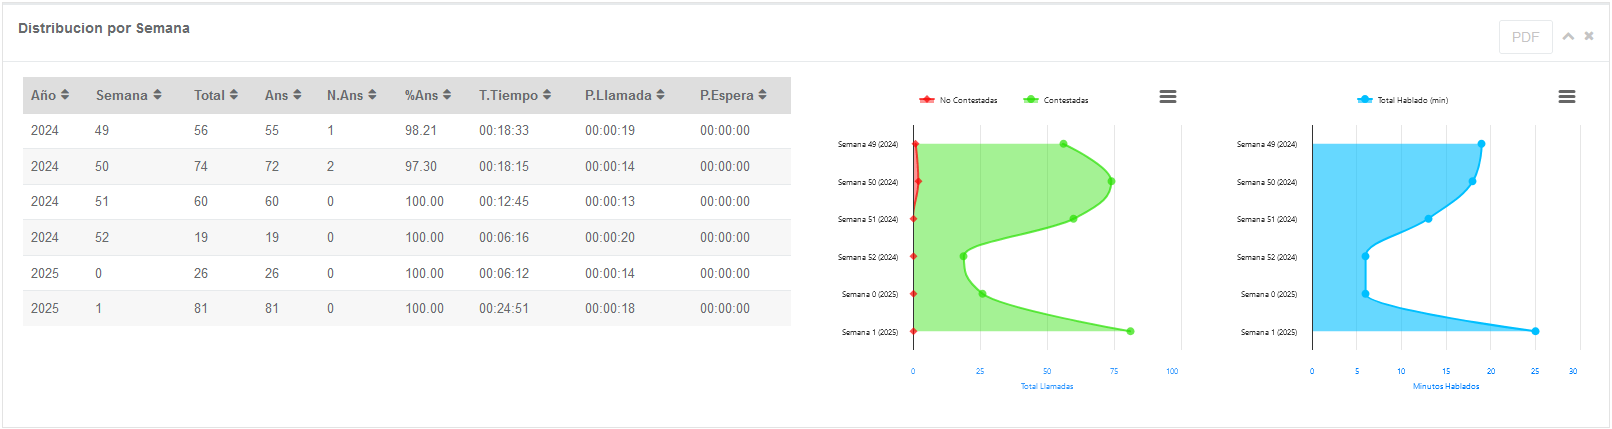This screenshot has width=1612, height=429.
Task: Click the T.Tiempo column sort arrows
Action: [547, 95]
